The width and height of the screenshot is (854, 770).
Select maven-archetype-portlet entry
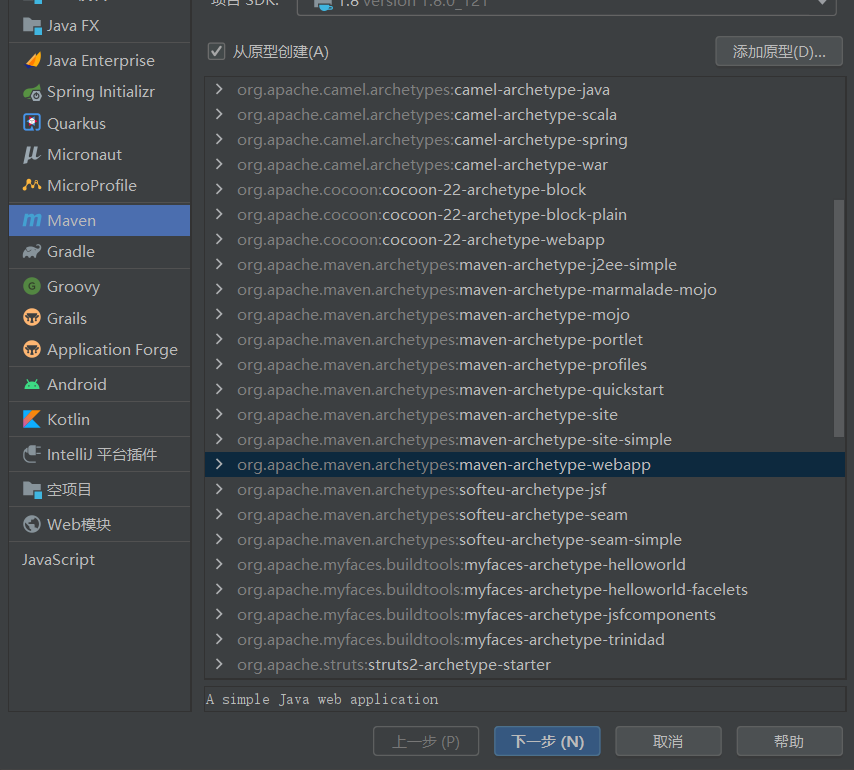[x=524, y=340]
